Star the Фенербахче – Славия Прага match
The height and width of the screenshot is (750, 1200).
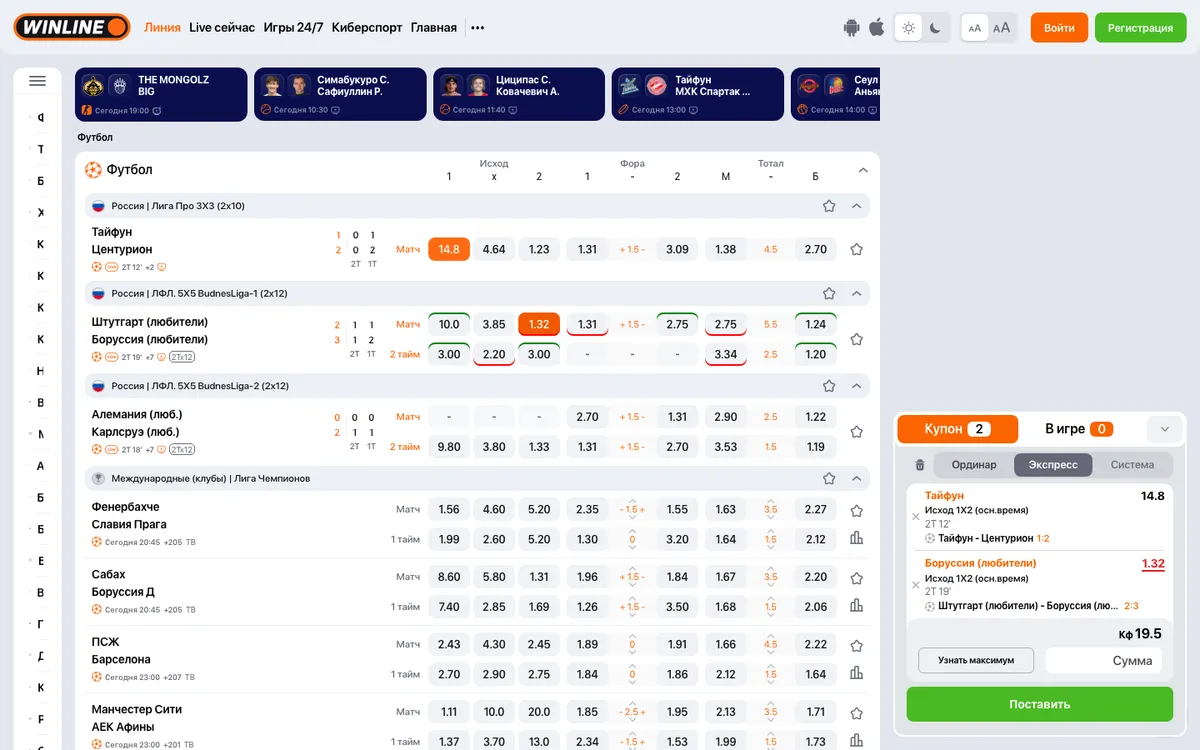856,510
